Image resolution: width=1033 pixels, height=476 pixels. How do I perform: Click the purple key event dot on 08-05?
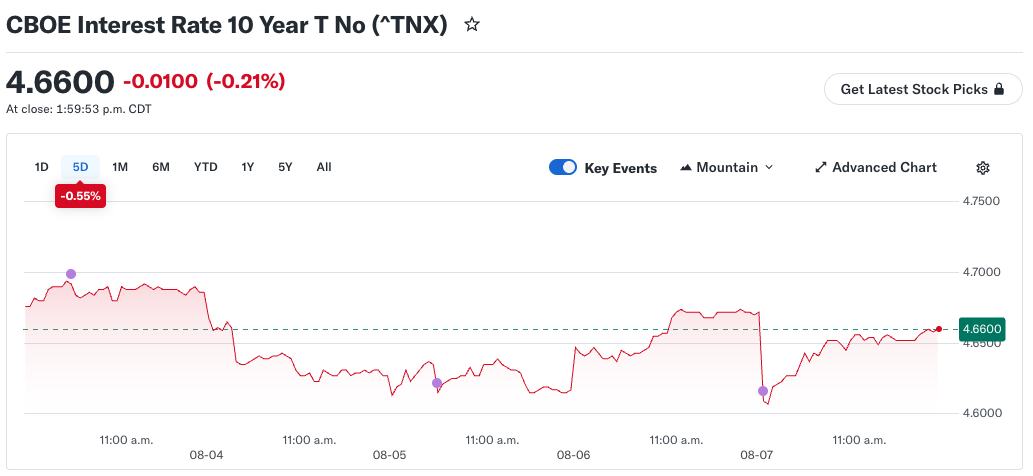[x=437, y=383]
